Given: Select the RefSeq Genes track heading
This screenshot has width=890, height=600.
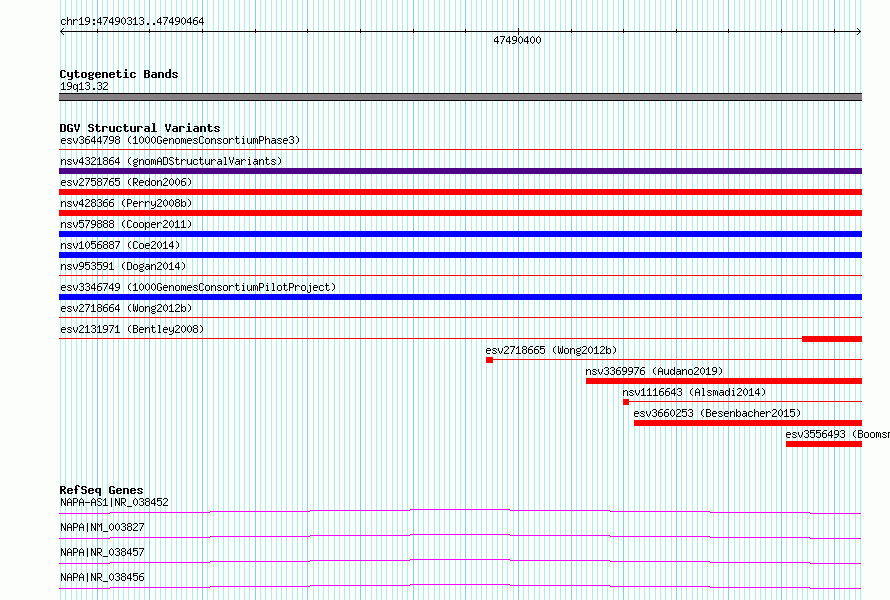Looking at the screenshot, I should point(101,490).
